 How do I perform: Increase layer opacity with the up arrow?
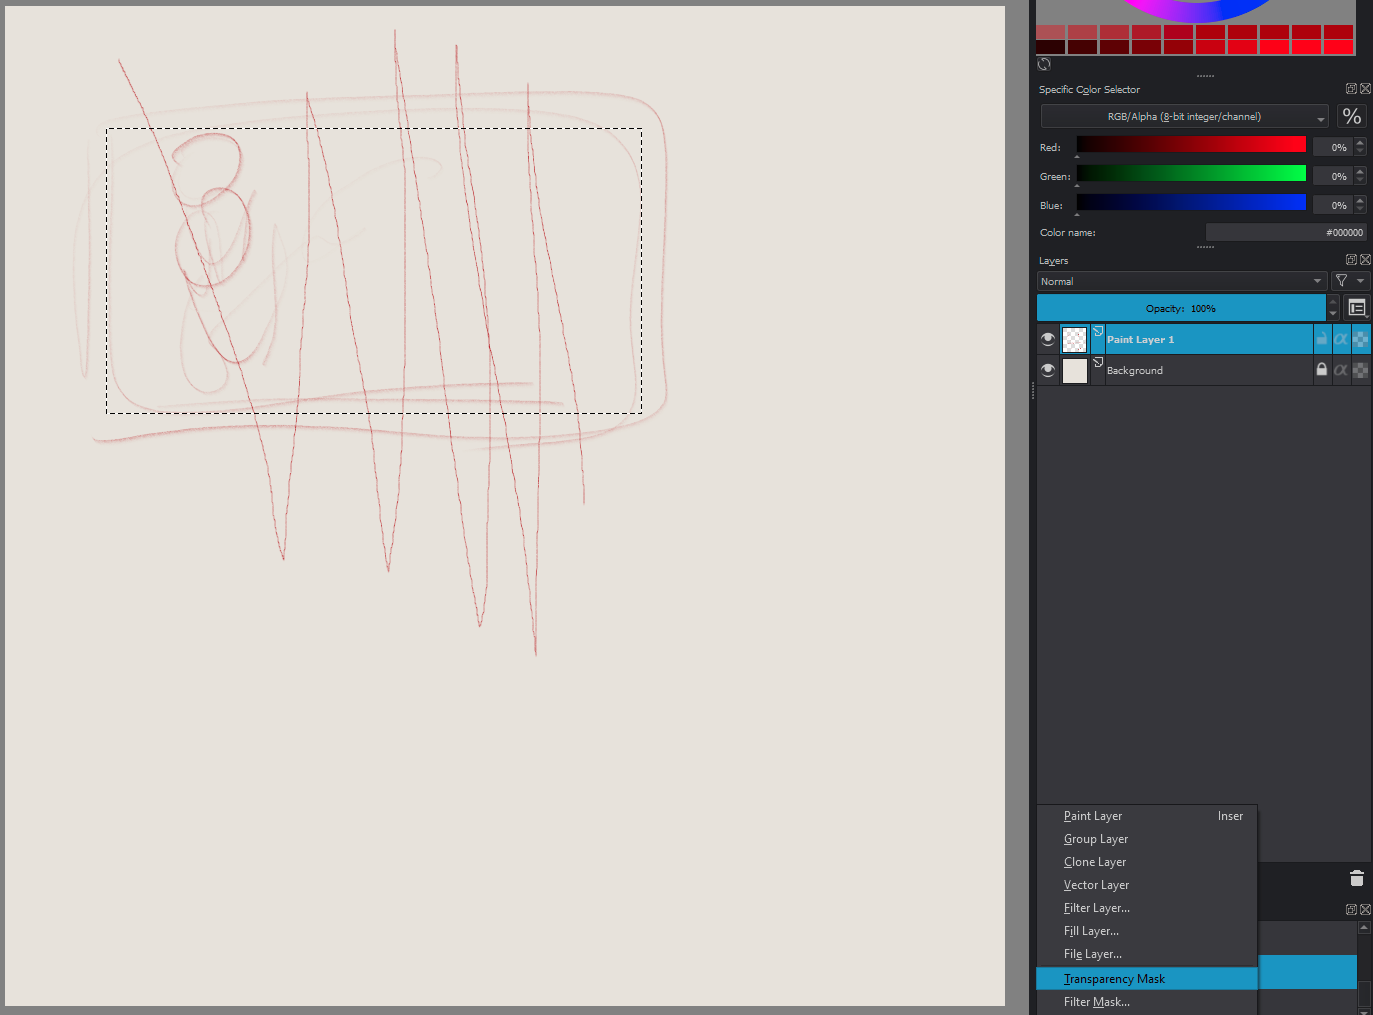coord(1333,302)
